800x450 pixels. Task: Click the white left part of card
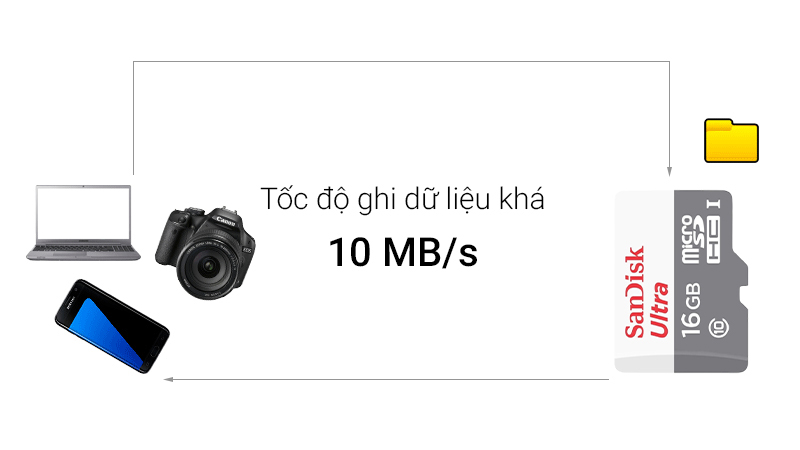point(644,282)
